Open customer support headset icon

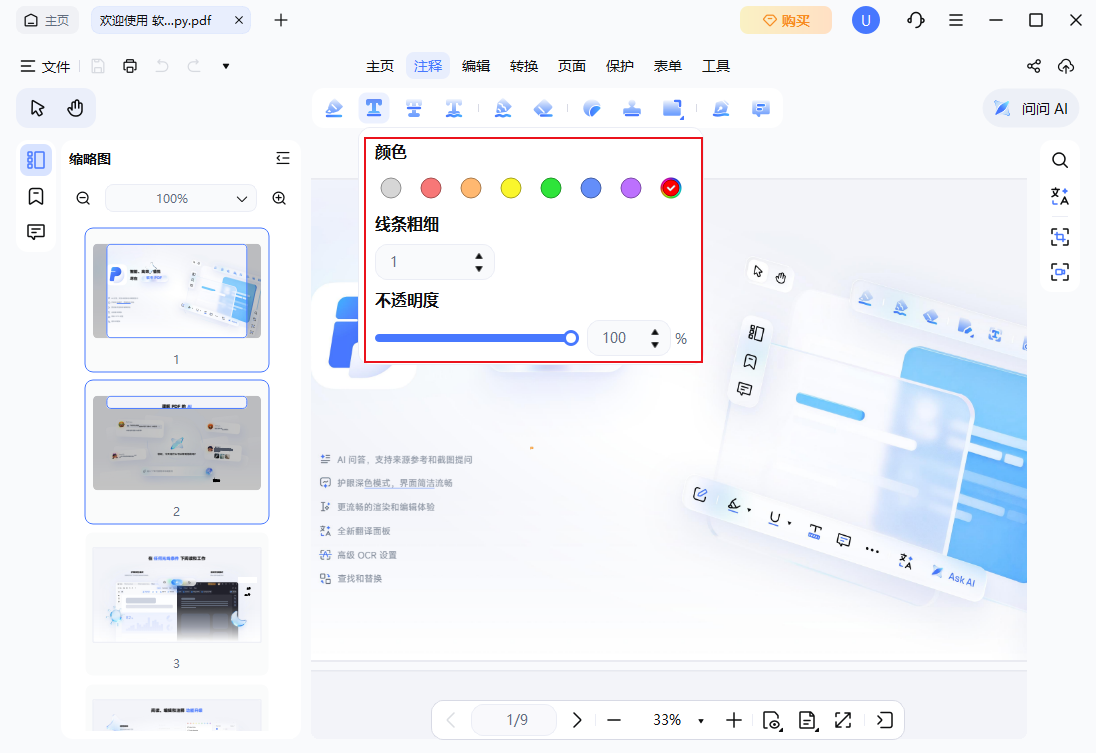click(916, 20)
